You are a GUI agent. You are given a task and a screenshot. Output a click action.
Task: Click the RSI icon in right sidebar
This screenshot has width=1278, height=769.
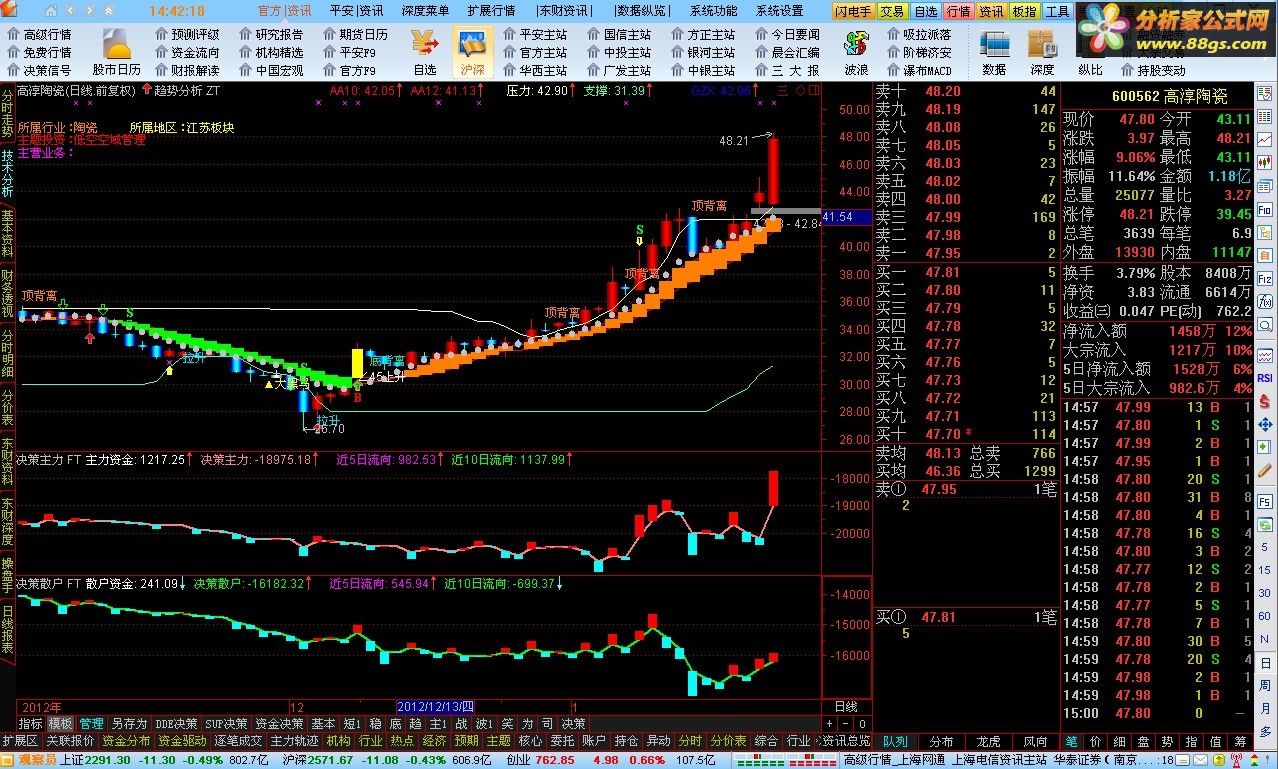pos(1265,378)
